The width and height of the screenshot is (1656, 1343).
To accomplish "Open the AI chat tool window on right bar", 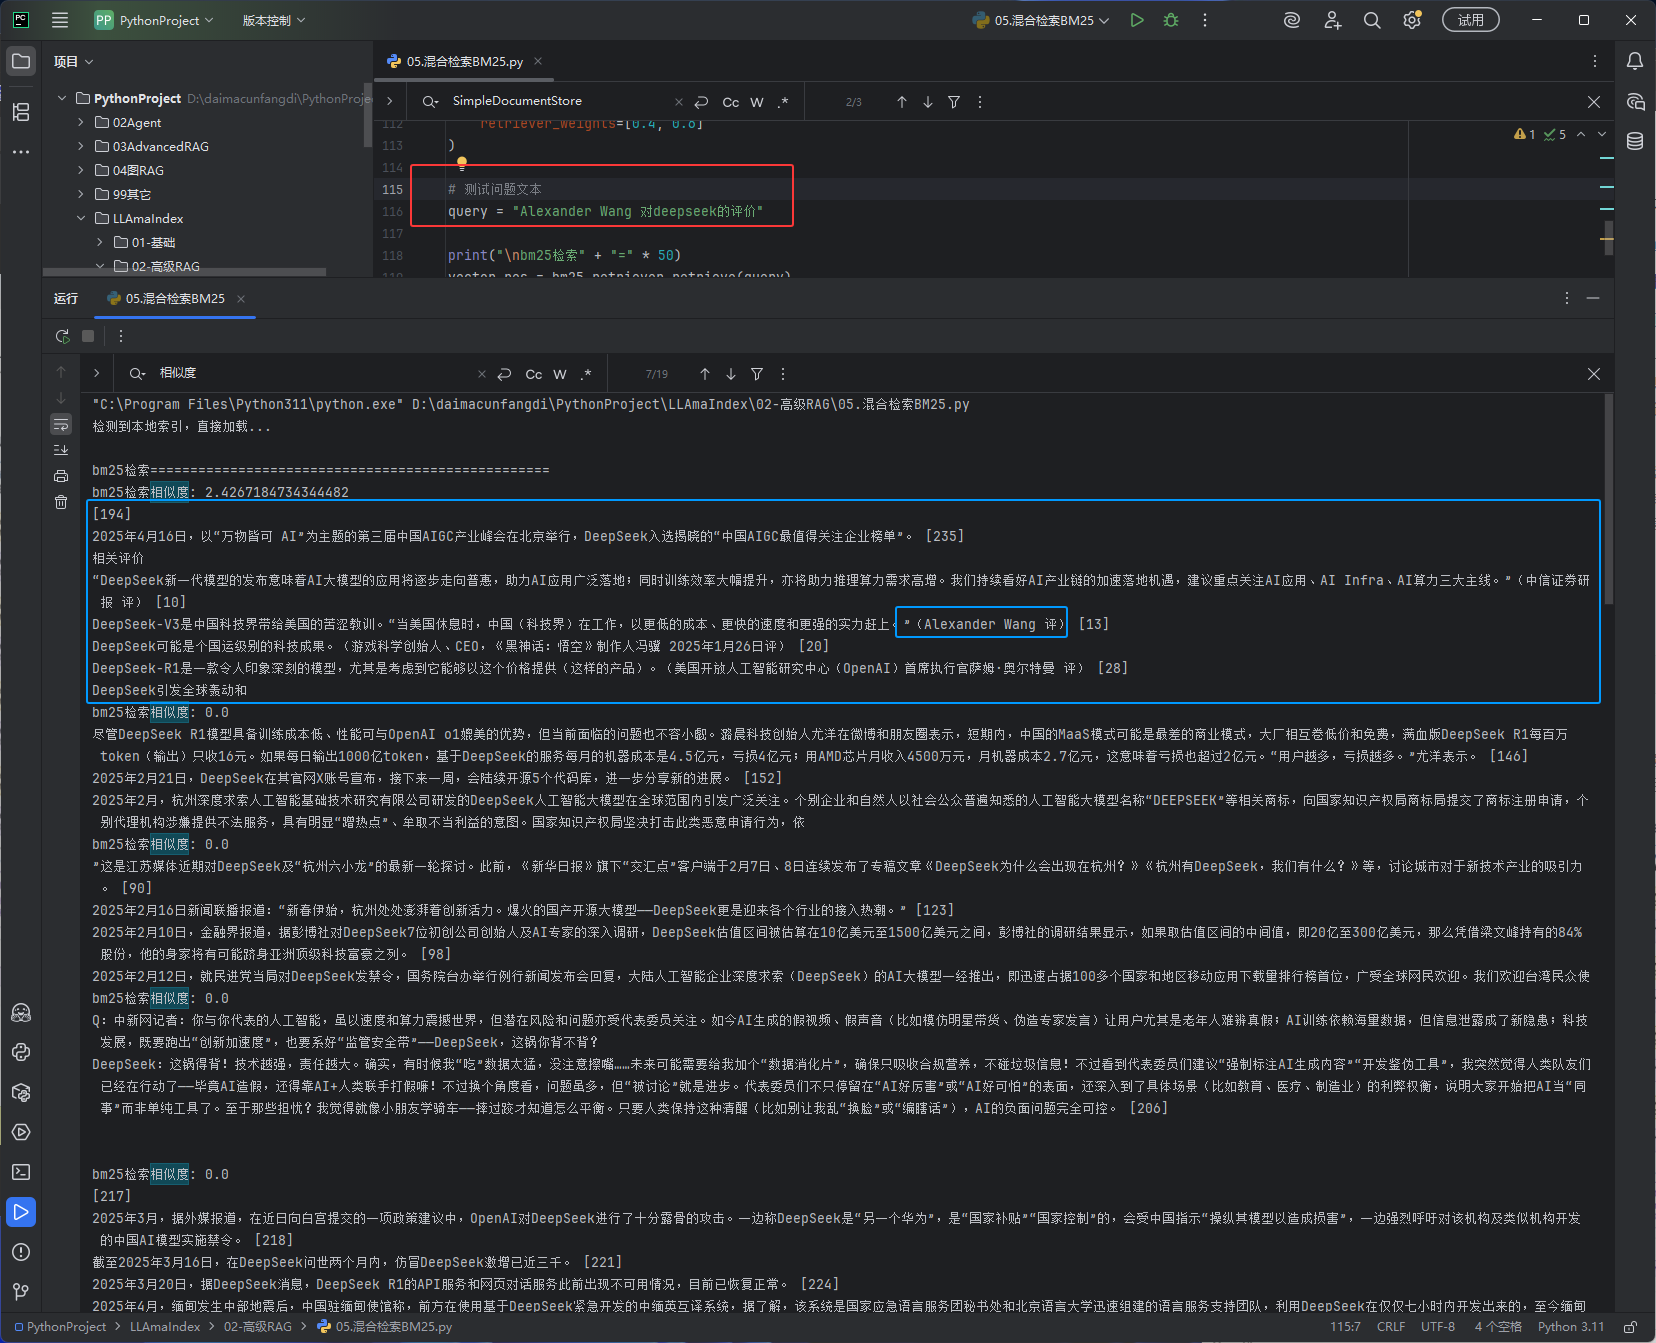I will (x=1635, y=101).
